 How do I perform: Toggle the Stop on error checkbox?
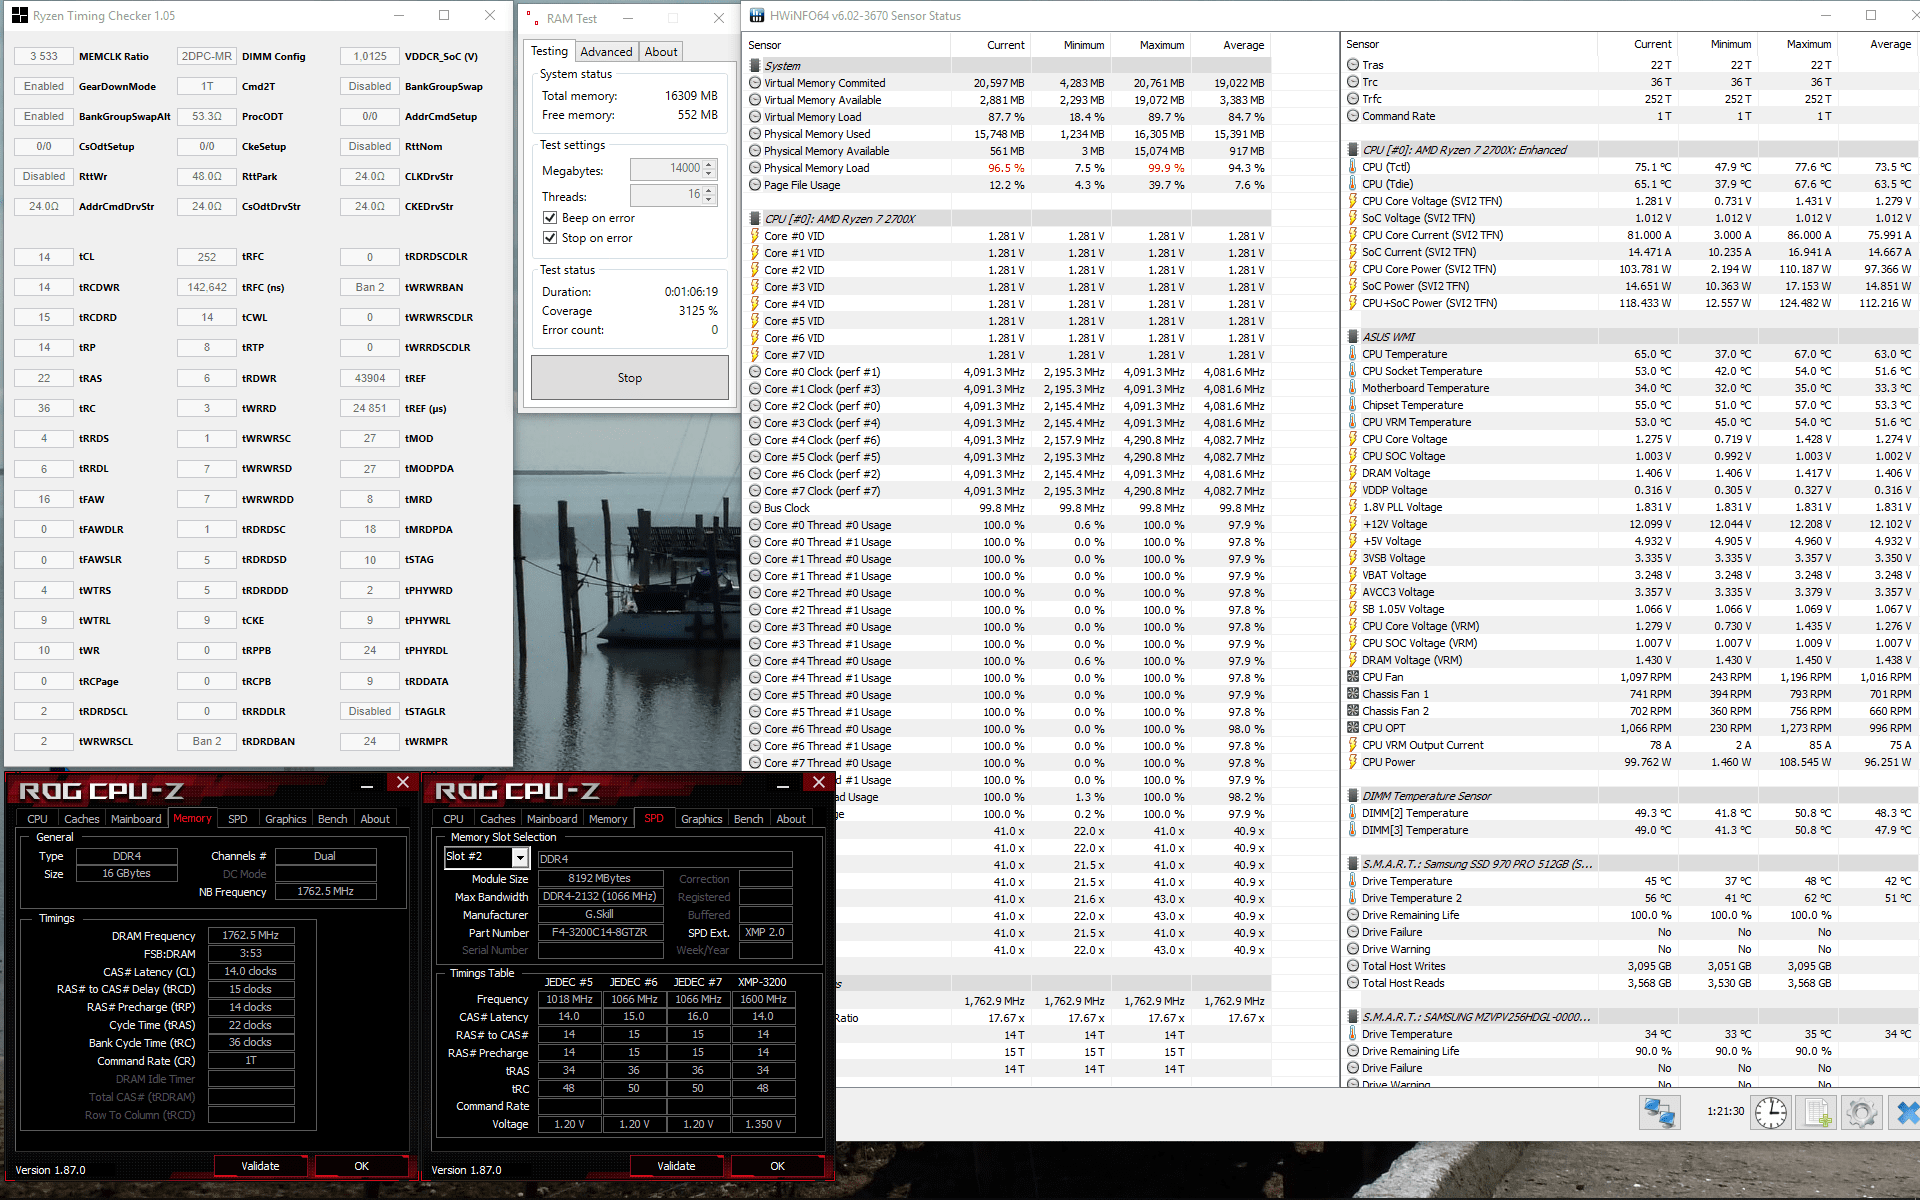pyautogui.click(x=550, y=238)
